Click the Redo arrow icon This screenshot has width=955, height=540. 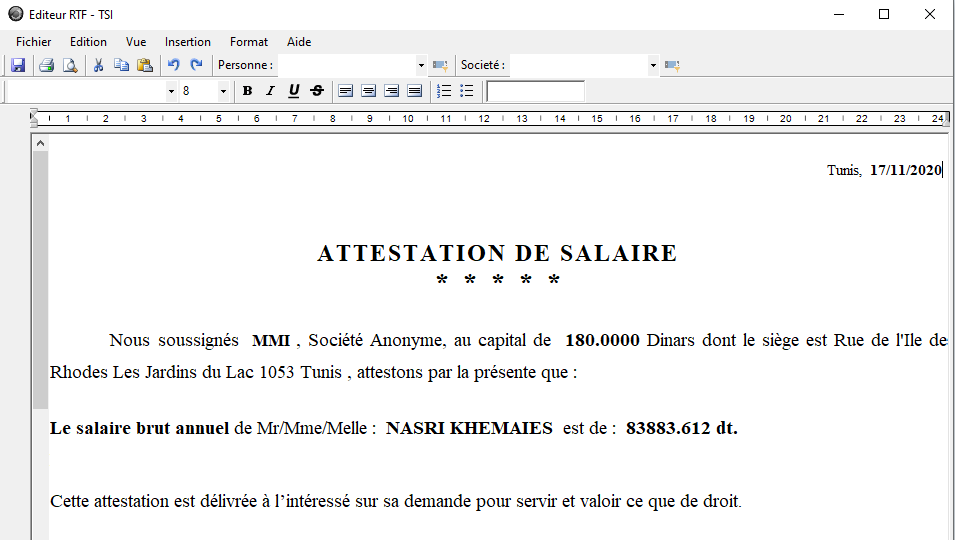196,65
